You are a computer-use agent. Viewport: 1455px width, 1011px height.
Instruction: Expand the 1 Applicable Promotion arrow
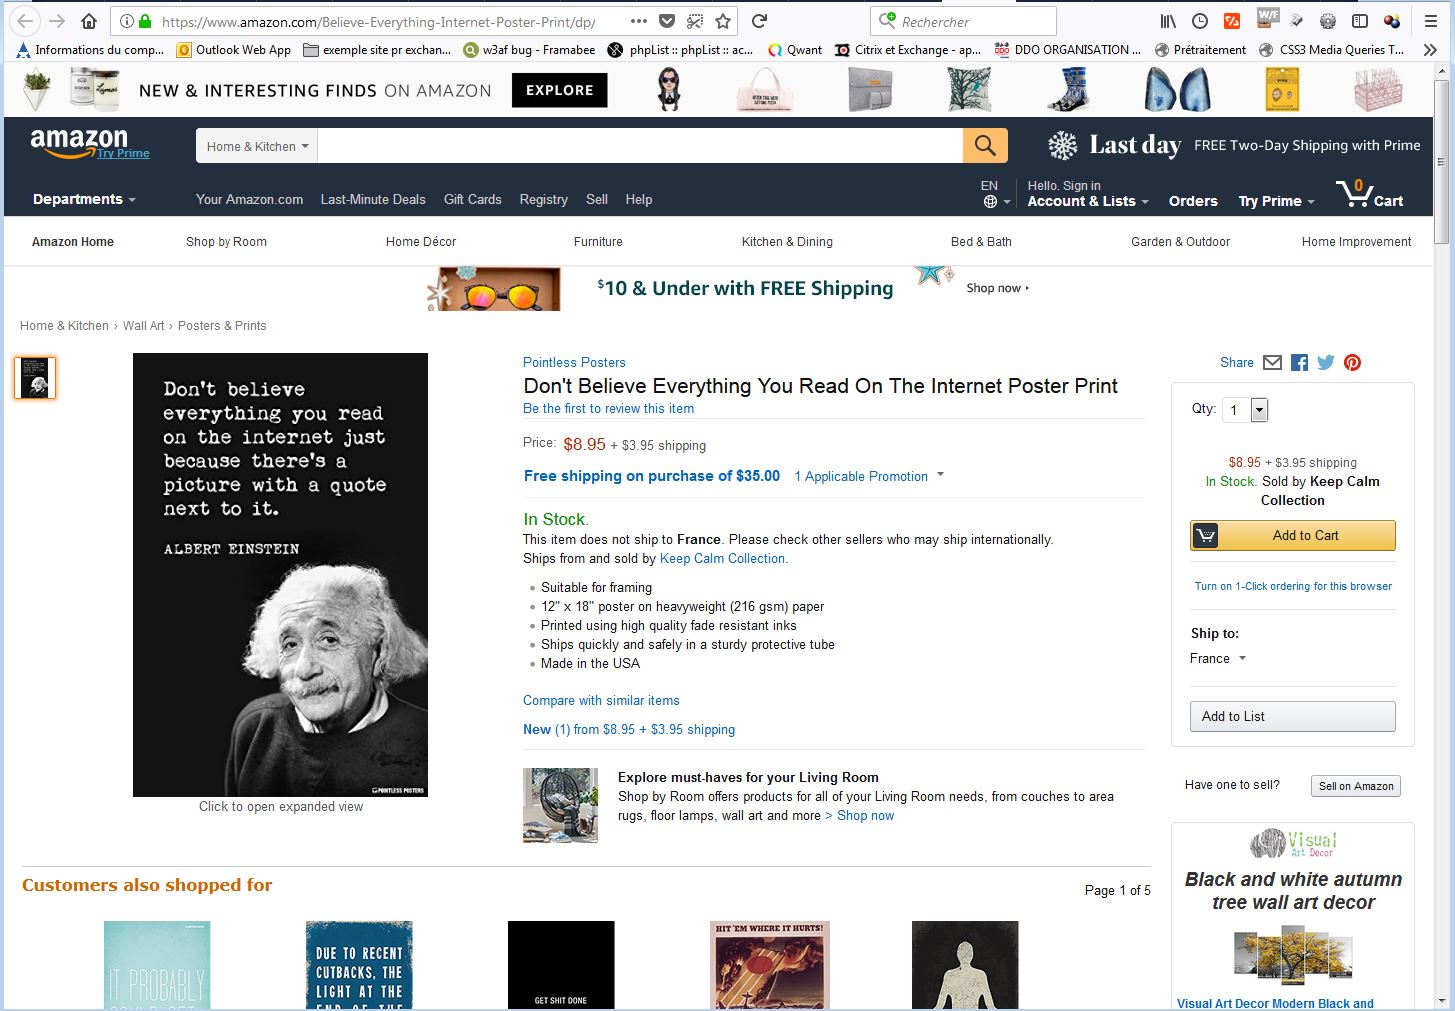[940, 475]
